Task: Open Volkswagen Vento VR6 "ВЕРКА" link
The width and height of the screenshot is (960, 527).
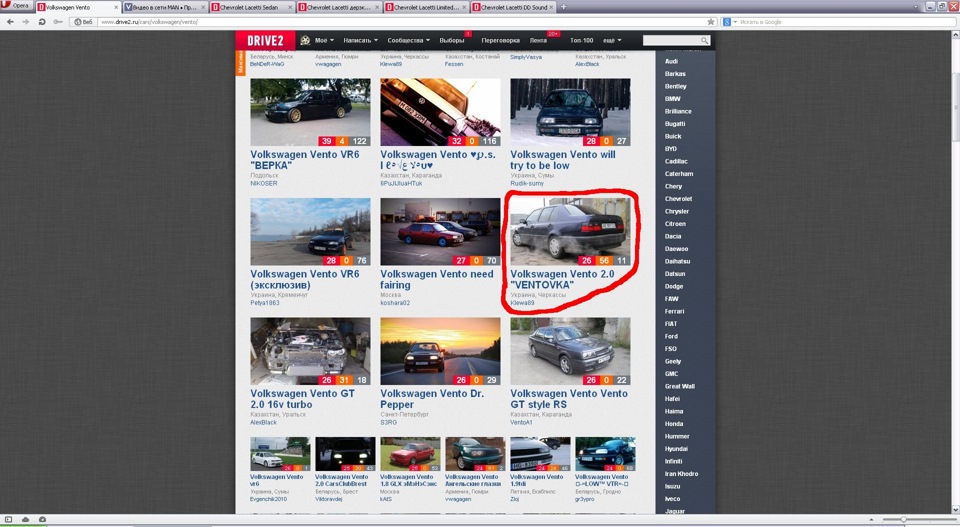Action: (305, 160)
